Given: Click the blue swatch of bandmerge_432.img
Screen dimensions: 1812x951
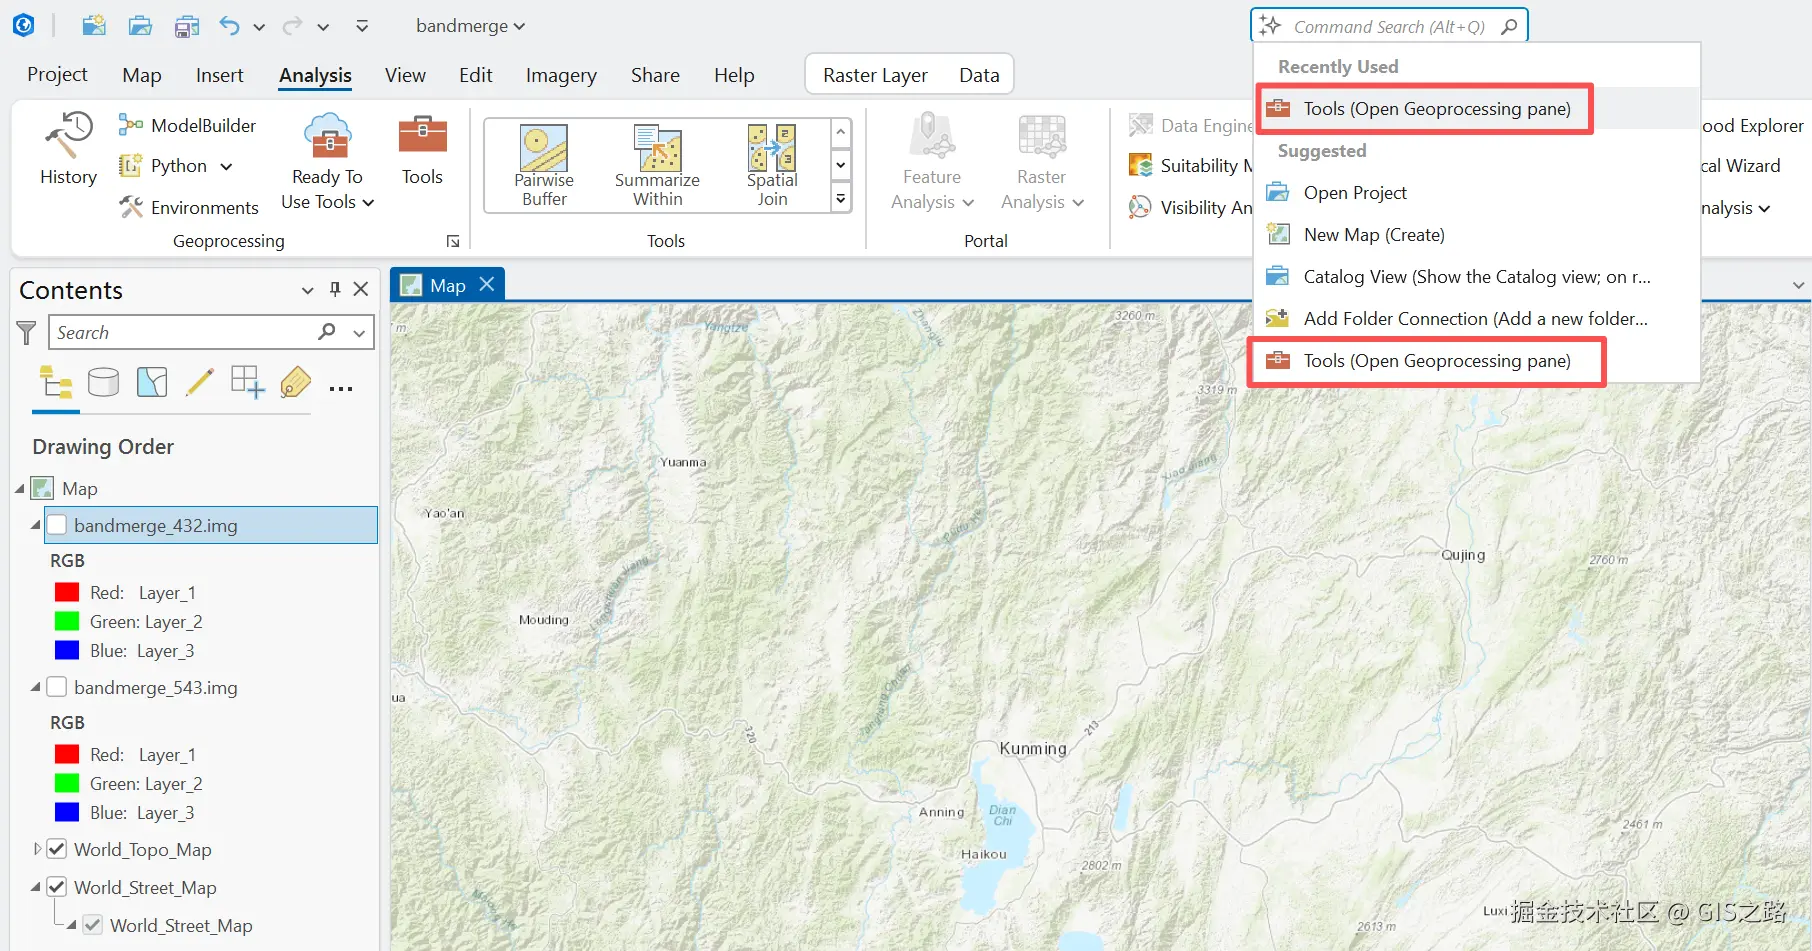Looking at the screenshot, I should [x=67, y=650].
